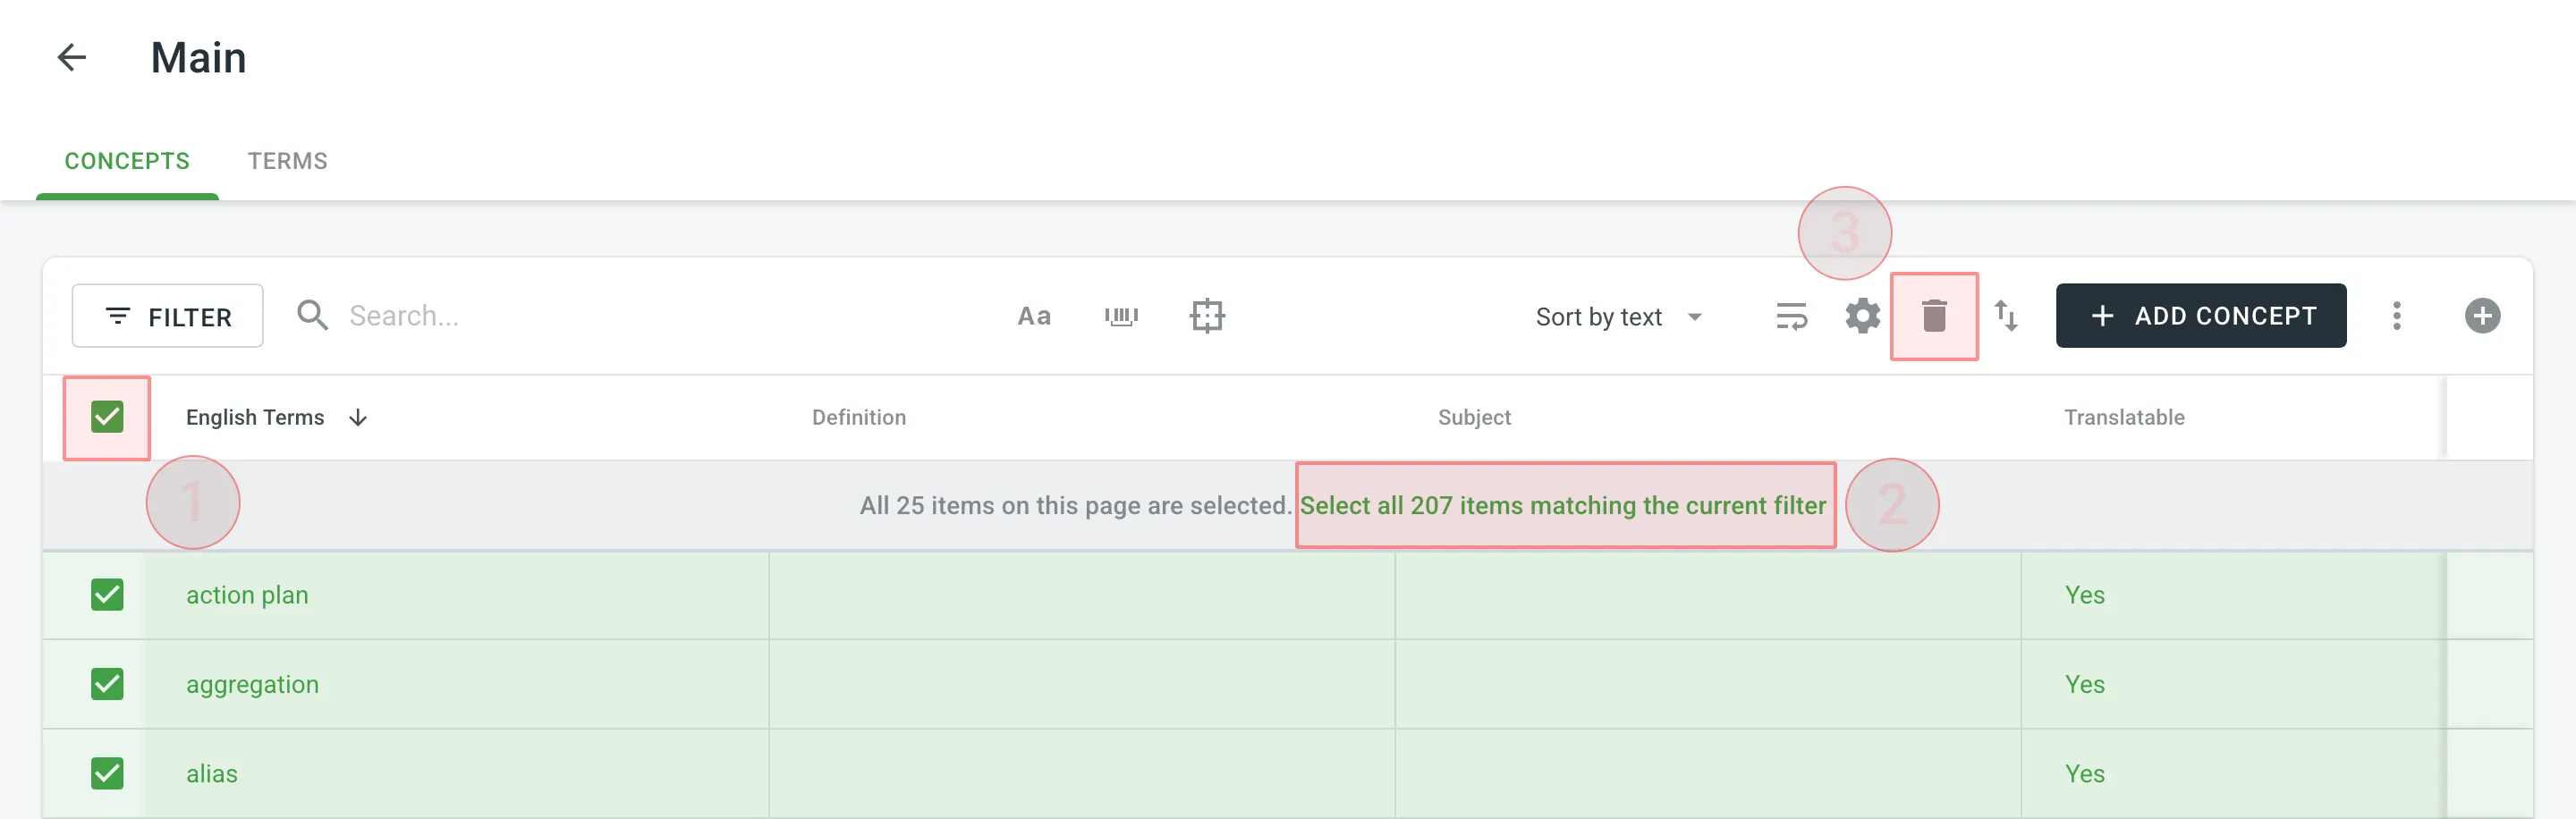Change sort order on English Terms column

[358, 417]
